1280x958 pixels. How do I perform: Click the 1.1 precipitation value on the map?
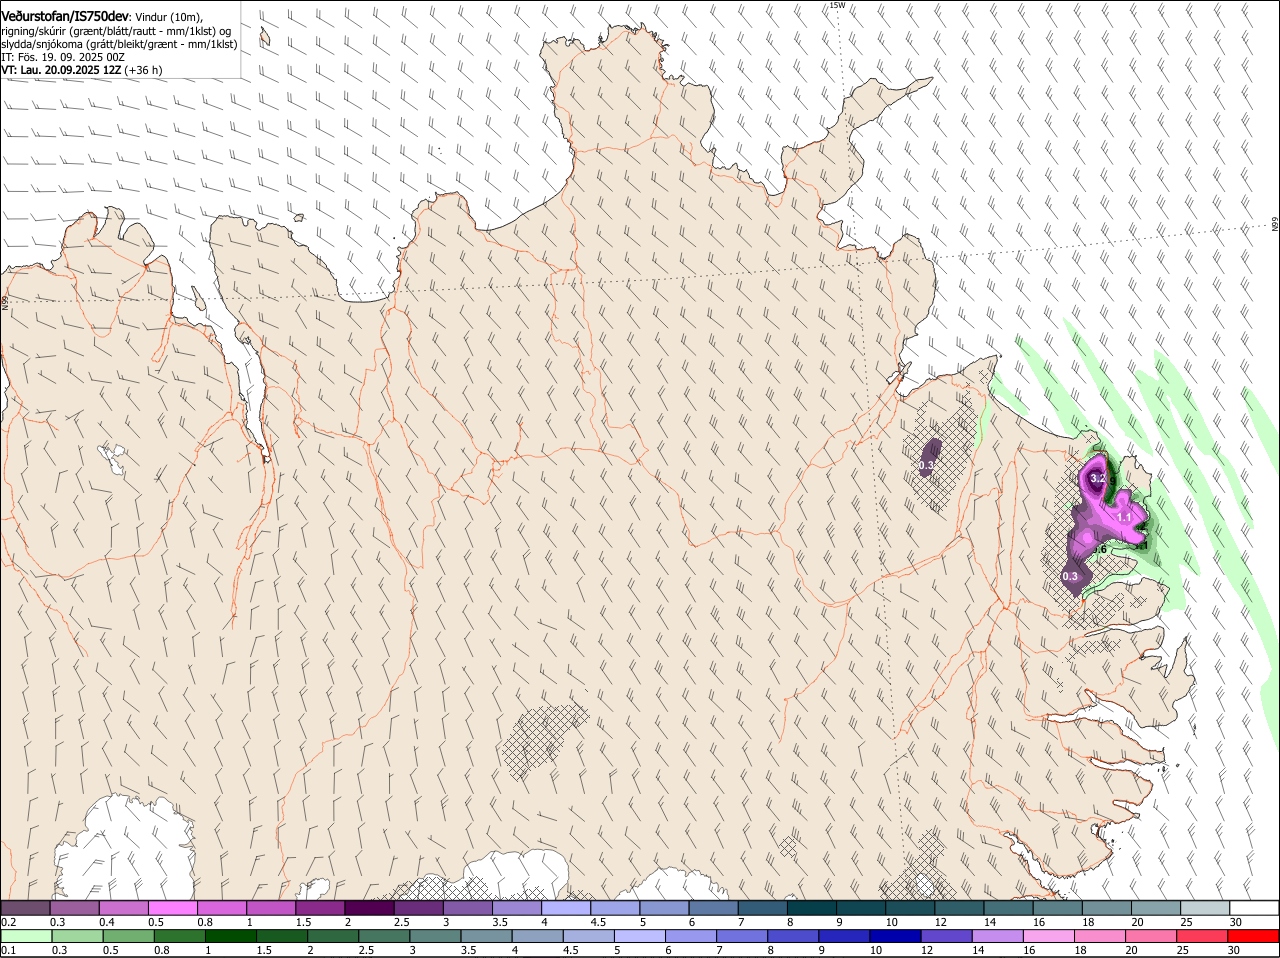pos(1124,517)
